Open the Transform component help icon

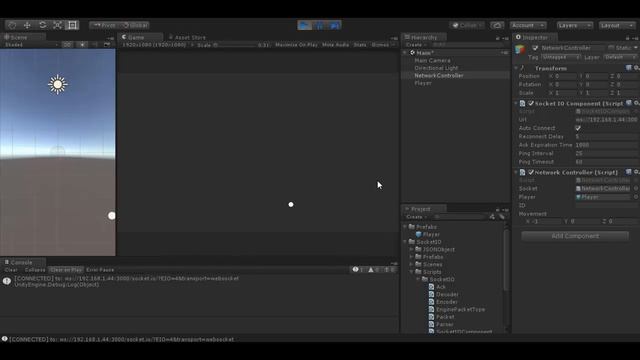coord(629,68)
